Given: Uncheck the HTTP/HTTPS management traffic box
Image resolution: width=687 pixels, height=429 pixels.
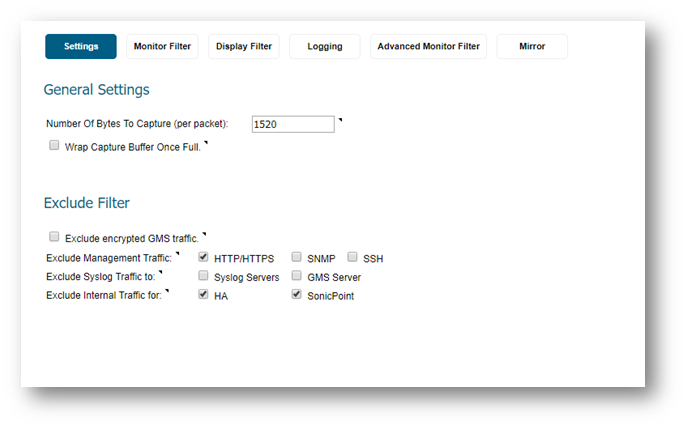Looking at the screenshot, I should pos(203,257).
